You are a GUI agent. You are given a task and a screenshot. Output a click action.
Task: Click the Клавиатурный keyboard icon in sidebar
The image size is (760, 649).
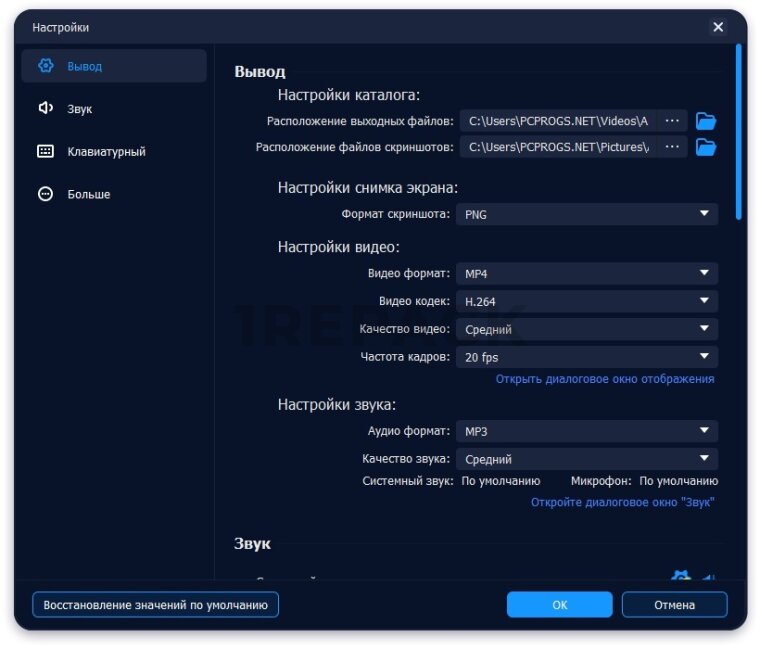[x=45, y=151]
